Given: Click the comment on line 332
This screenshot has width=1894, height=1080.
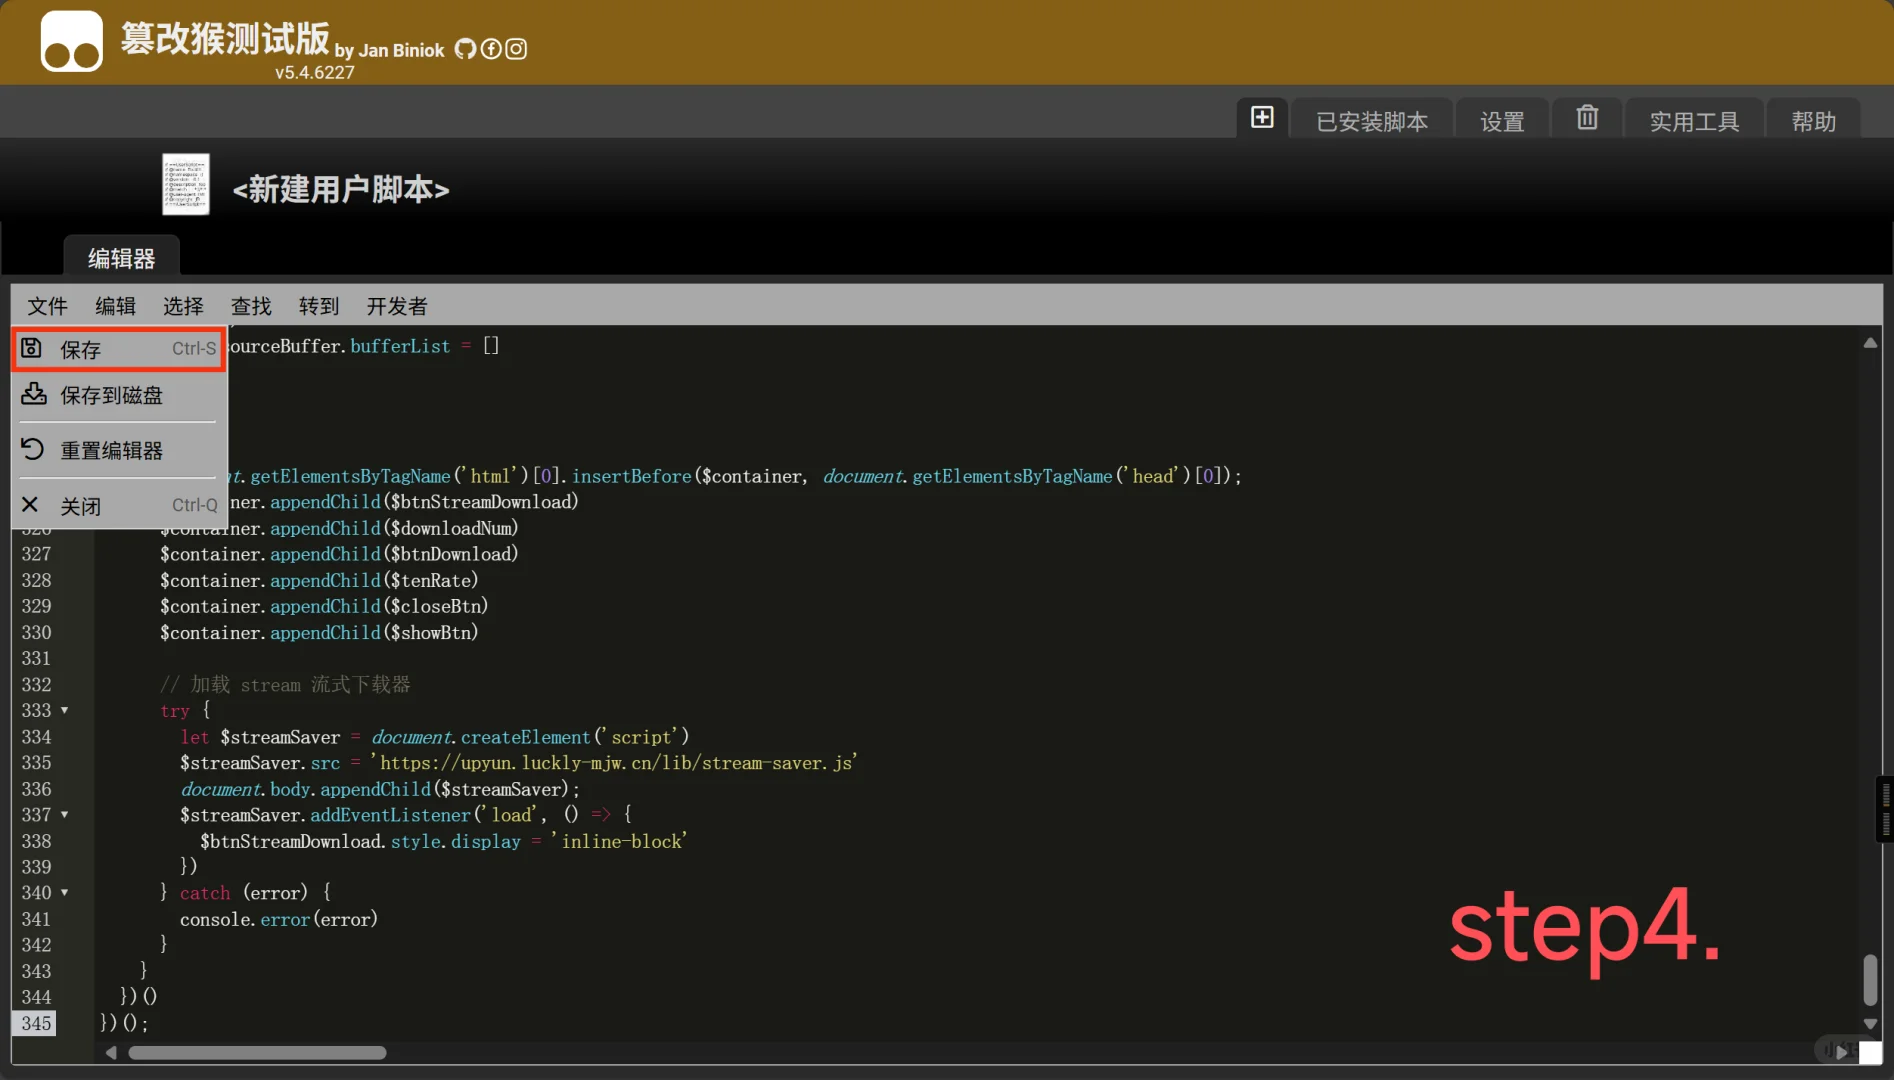Looking at the screenshot, I should tap(285, 685).
